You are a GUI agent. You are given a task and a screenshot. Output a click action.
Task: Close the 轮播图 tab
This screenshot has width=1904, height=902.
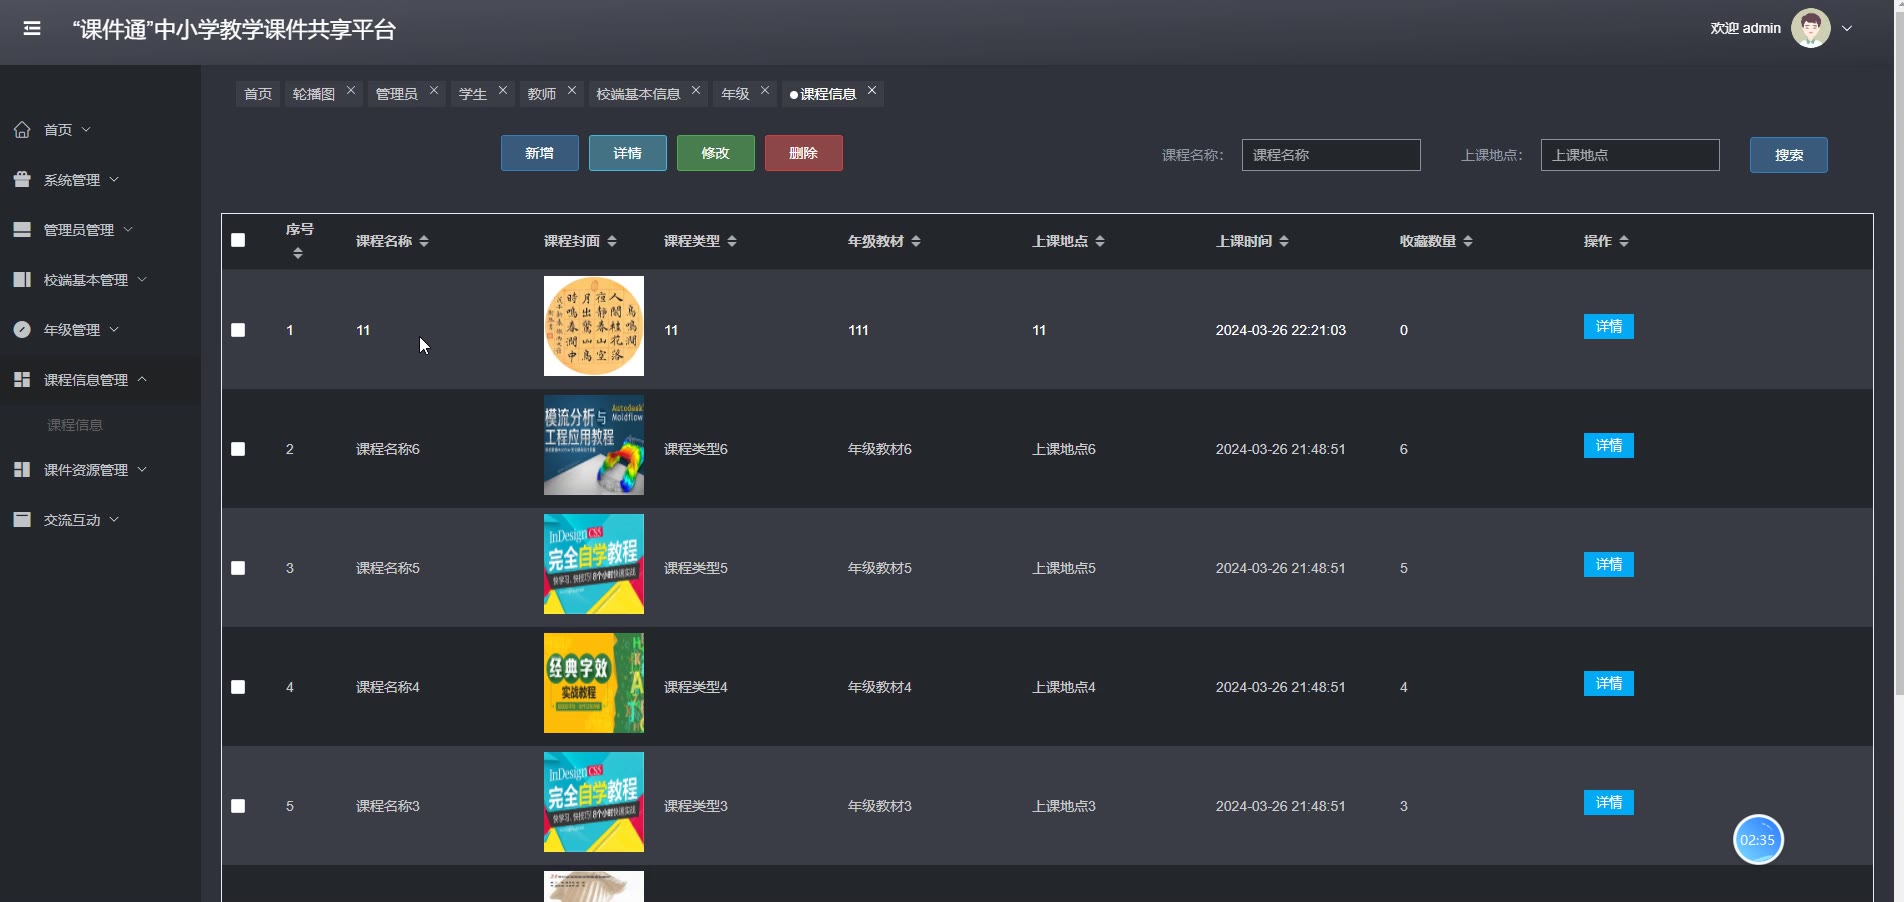pos(351,90)
